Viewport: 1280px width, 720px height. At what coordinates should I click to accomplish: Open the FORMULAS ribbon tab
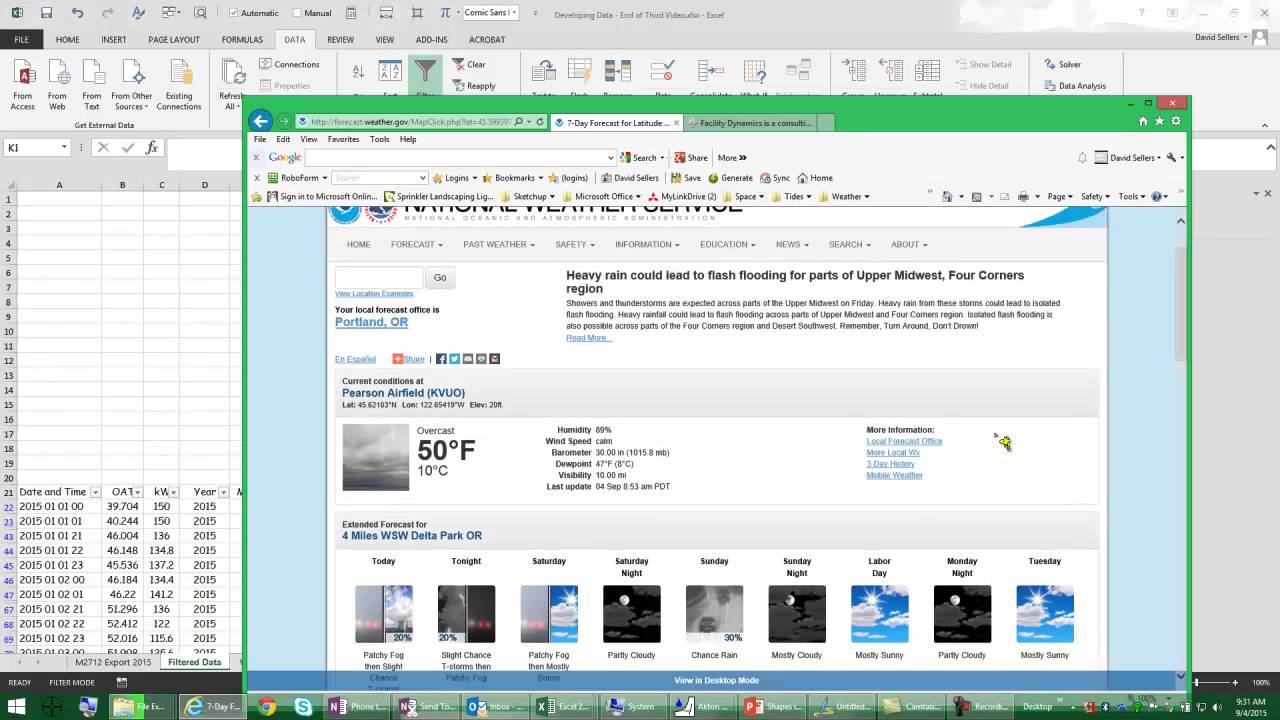(242, 40)
